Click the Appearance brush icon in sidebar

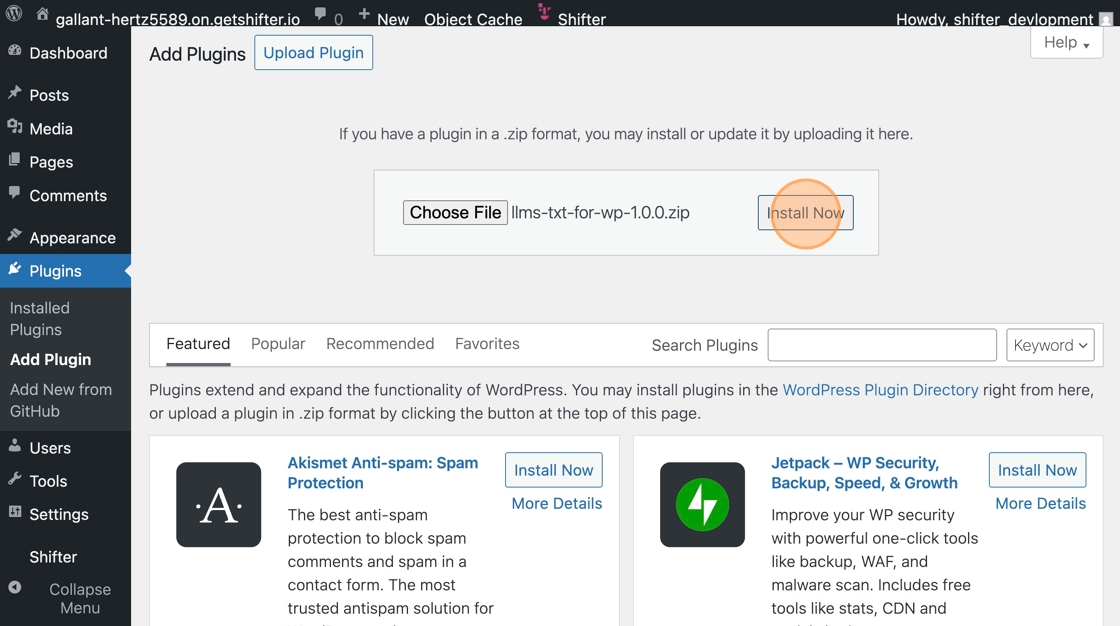[14, 235]
